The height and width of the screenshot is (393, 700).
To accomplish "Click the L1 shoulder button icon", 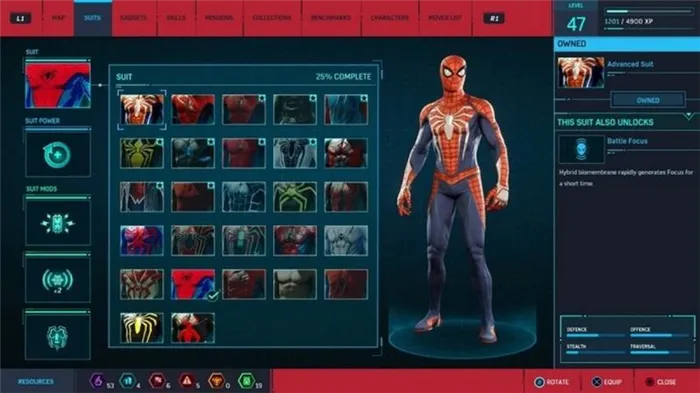I will point(21,18).
